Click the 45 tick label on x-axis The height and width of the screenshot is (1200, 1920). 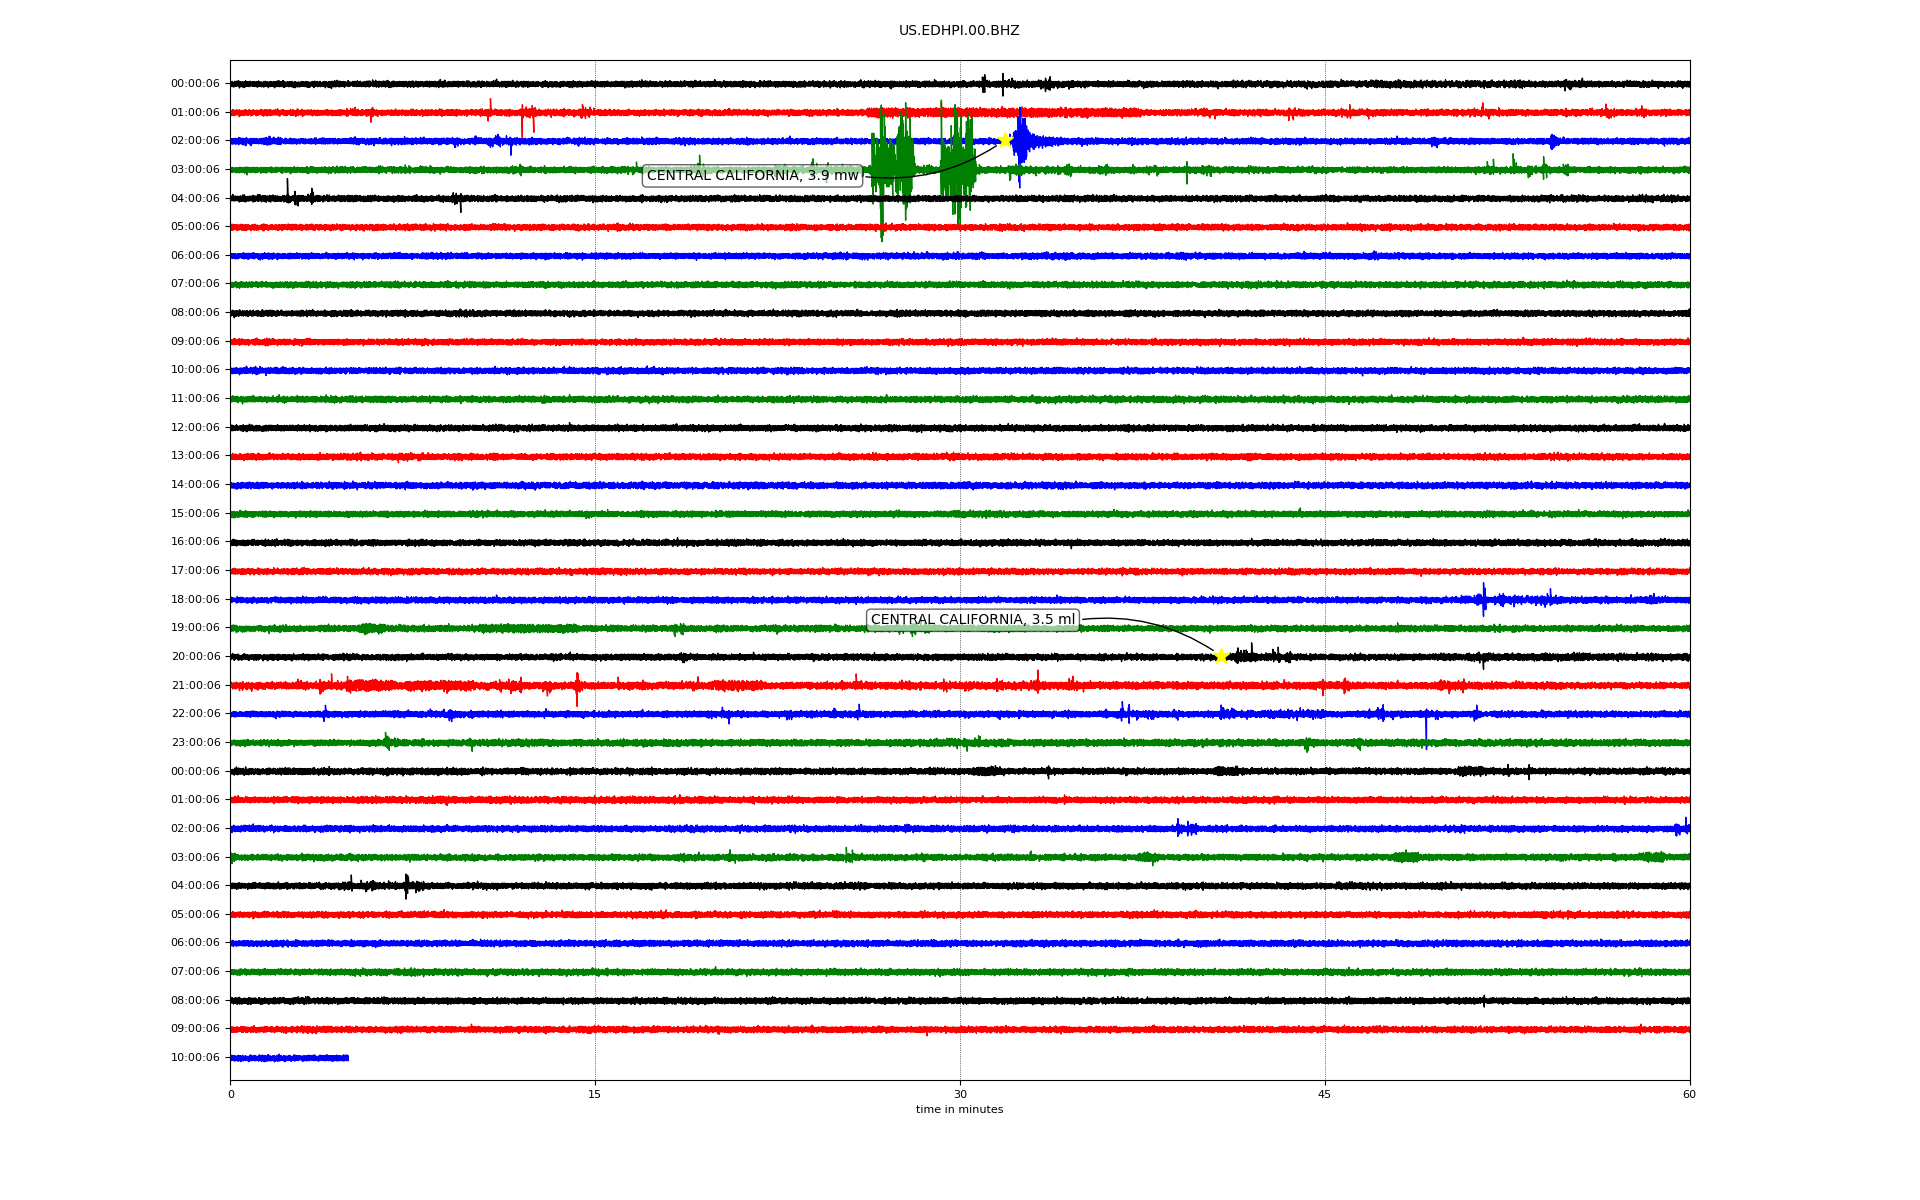pyautogui.click(x=1324, y=1094)
